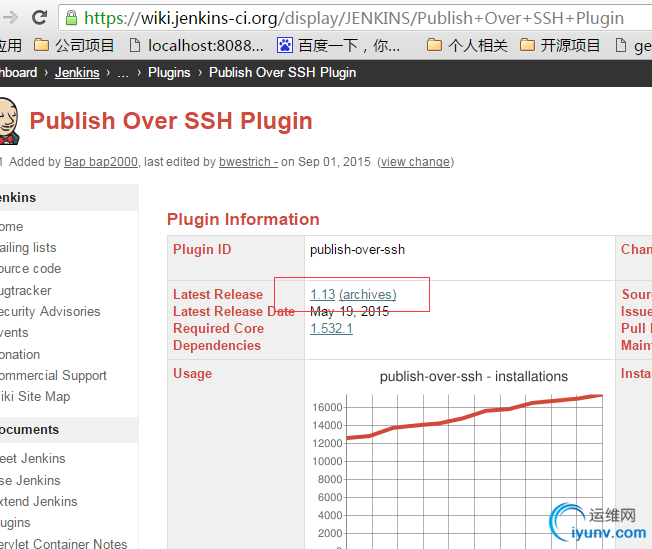Open Donation in the sidebar

tap(20, 354)
